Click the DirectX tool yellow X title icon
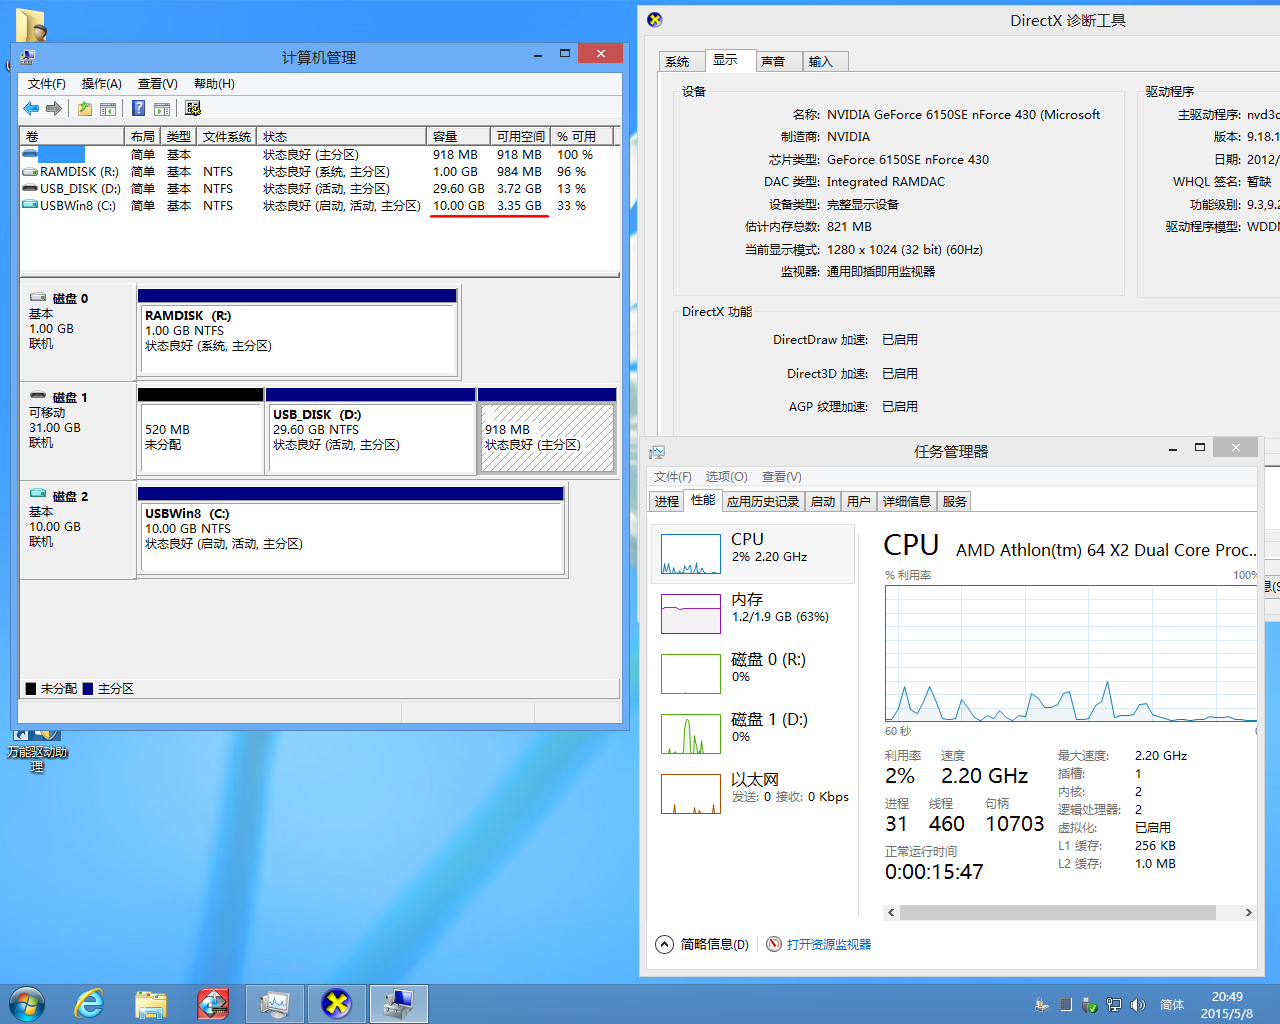 (655, 19)
